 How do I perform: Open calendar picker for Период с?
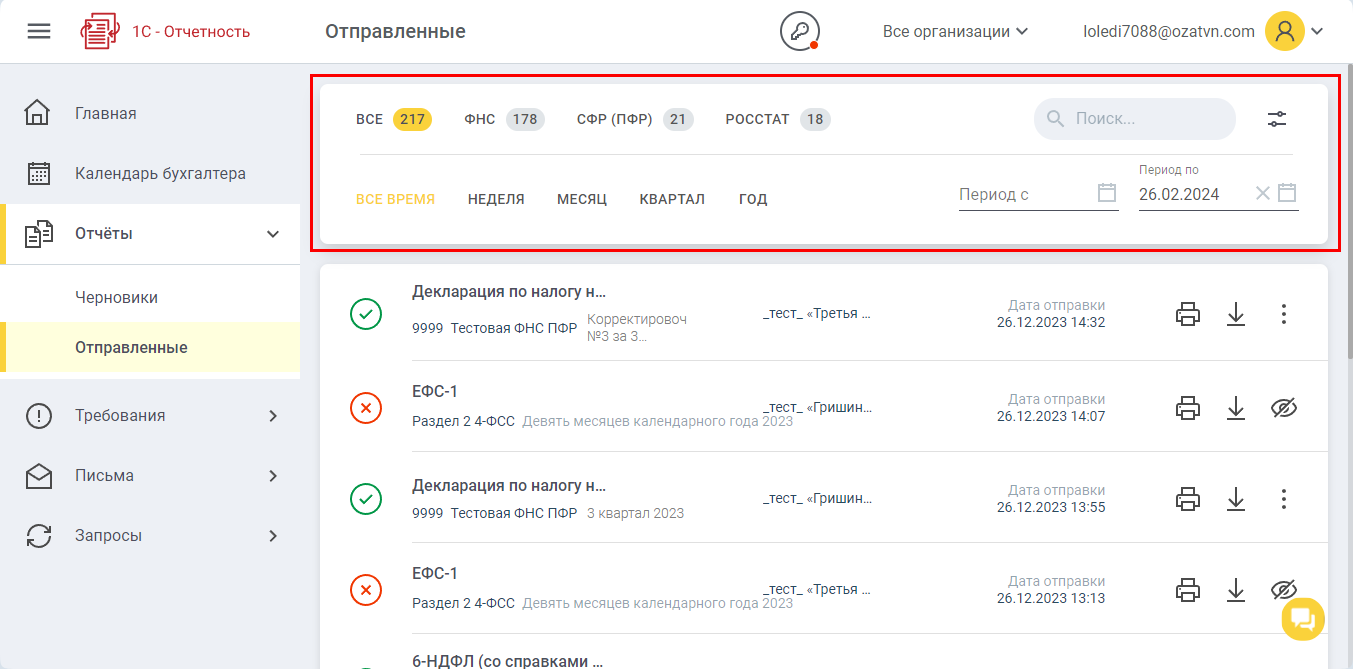click(x=1107, y=194)
